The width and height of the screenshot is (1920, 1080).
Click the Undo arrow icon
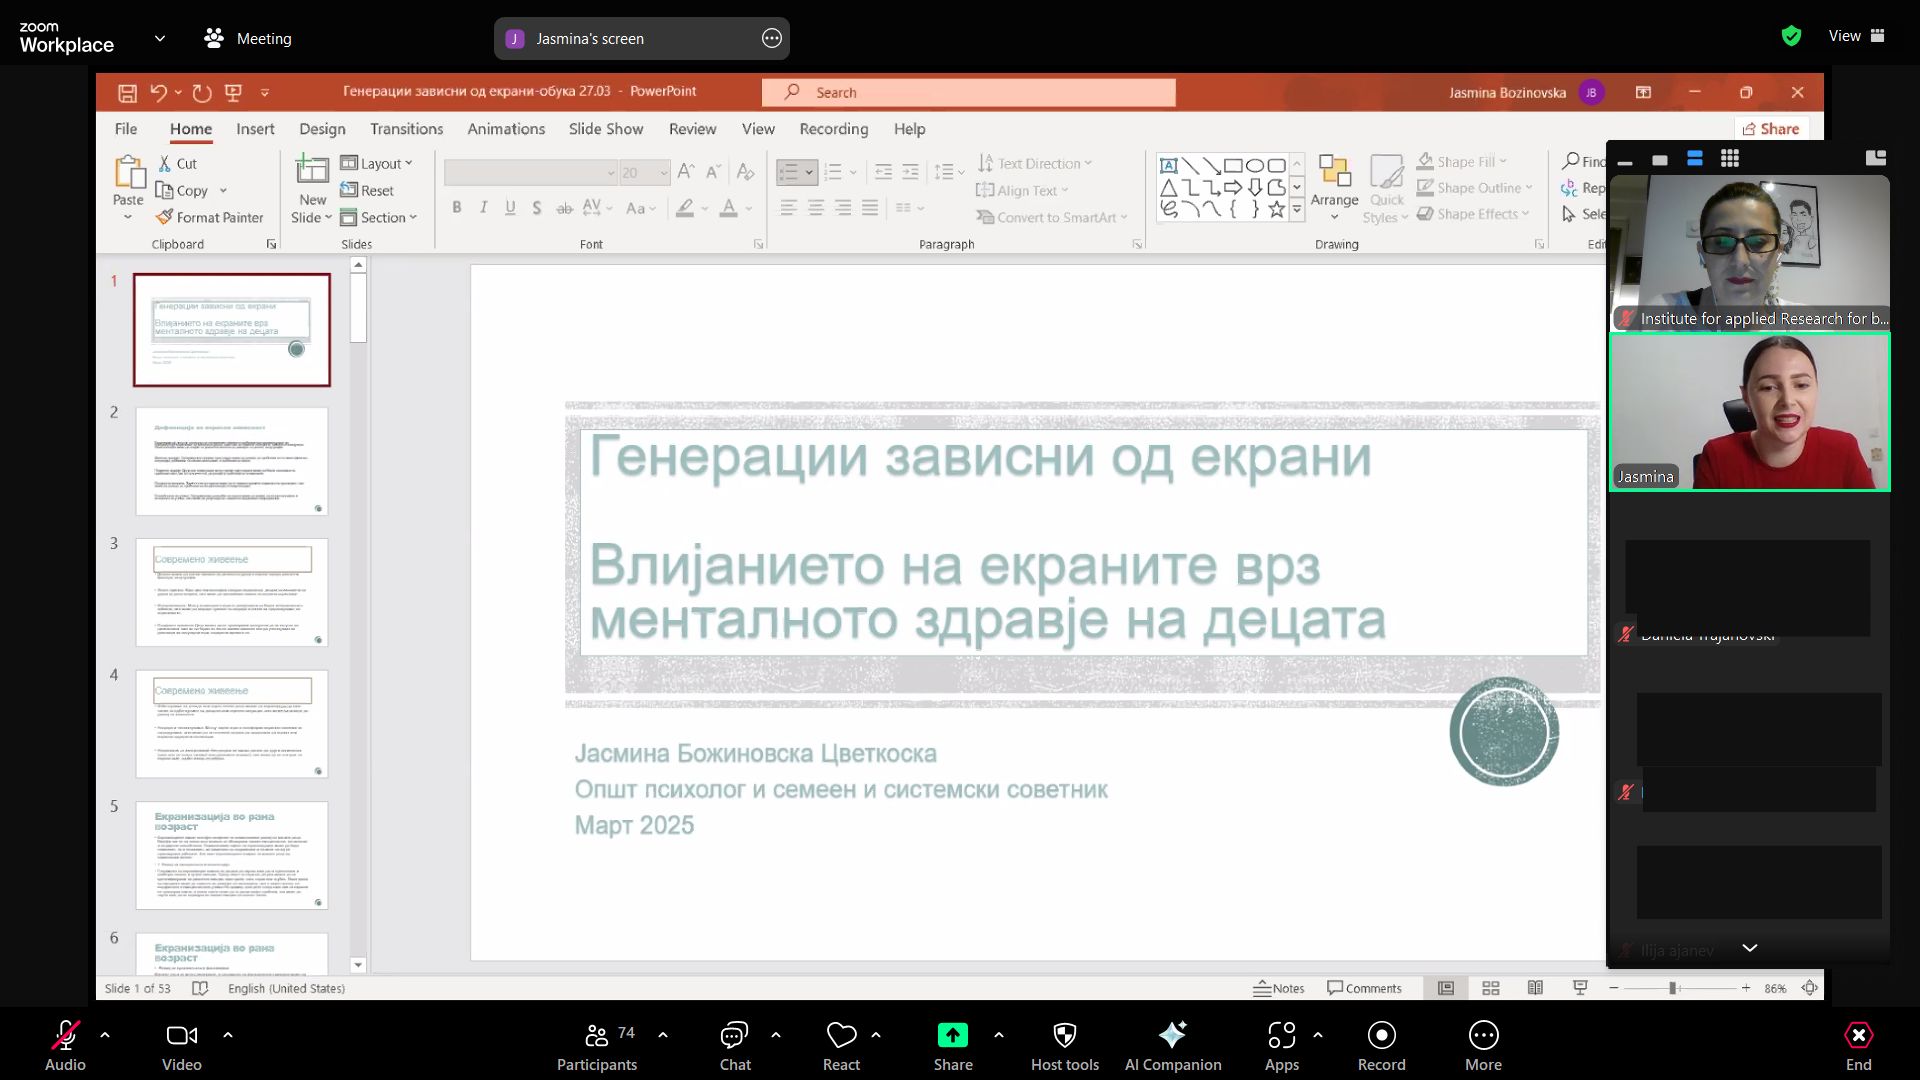click(158, 93)
